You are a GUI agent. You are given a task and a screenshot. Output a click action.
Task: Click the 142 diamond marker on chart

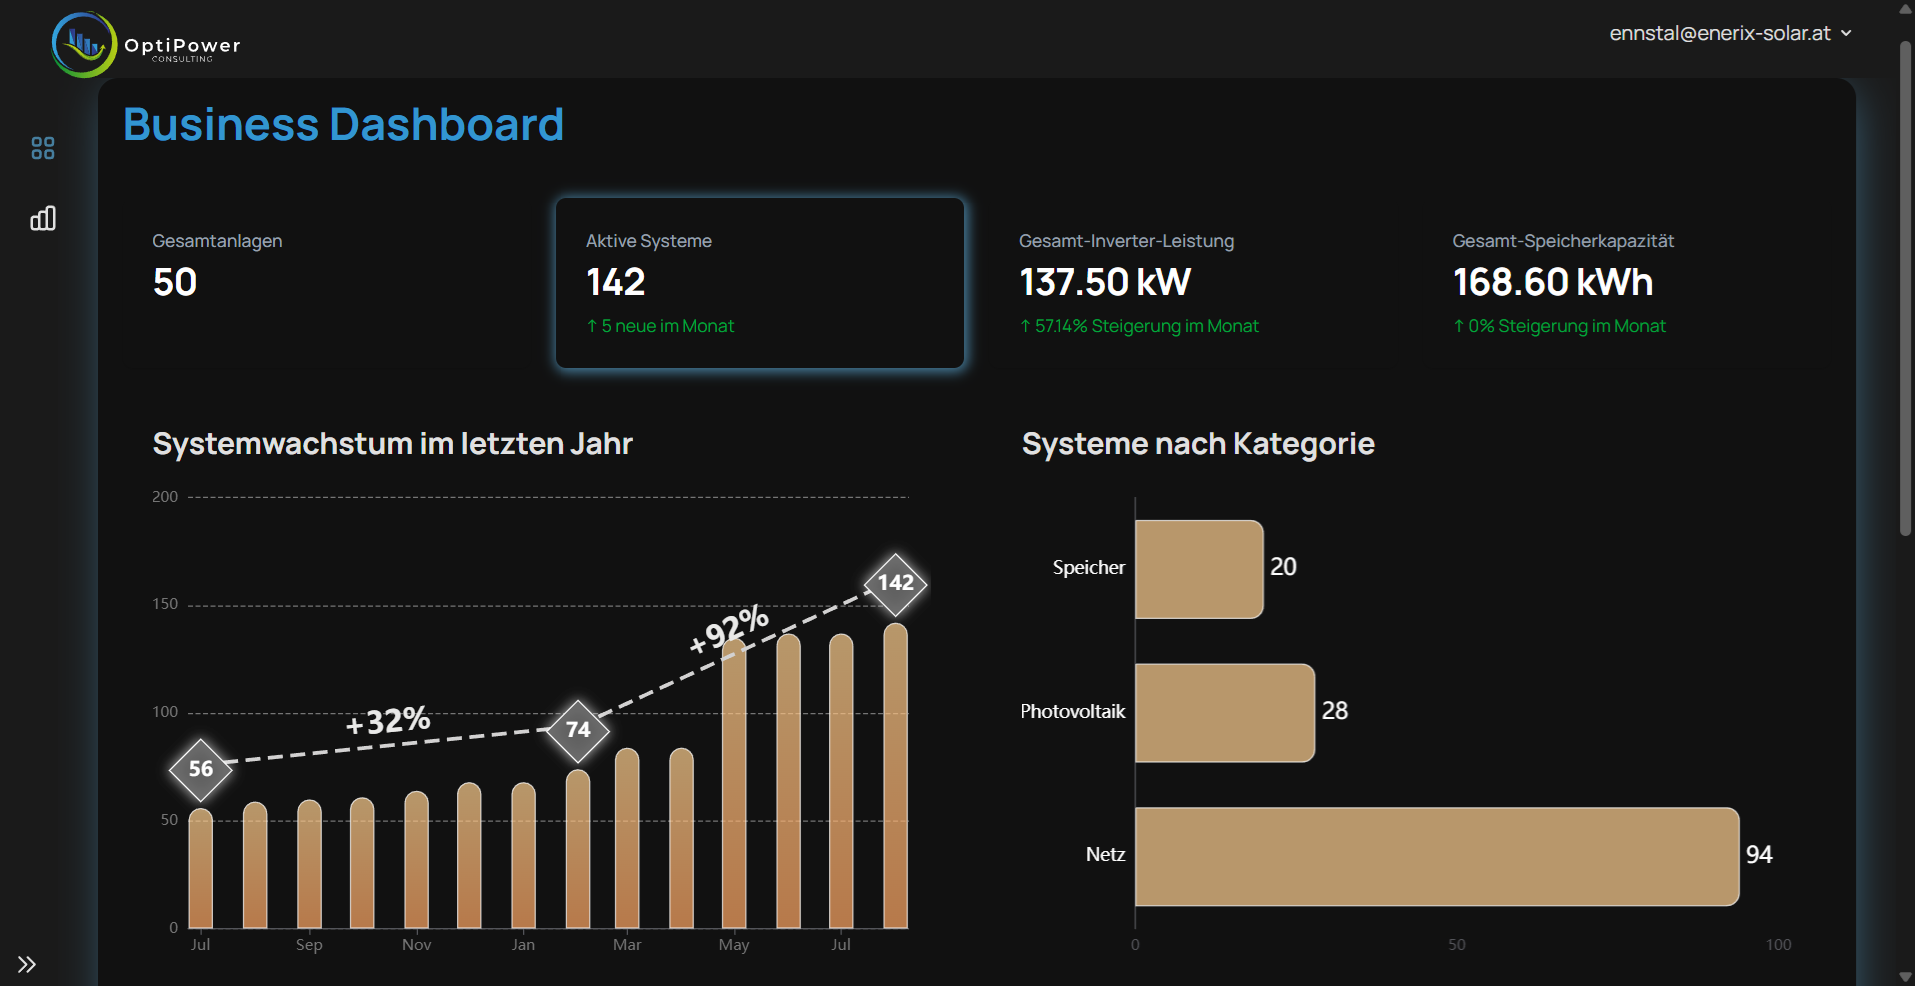(895, 583)
